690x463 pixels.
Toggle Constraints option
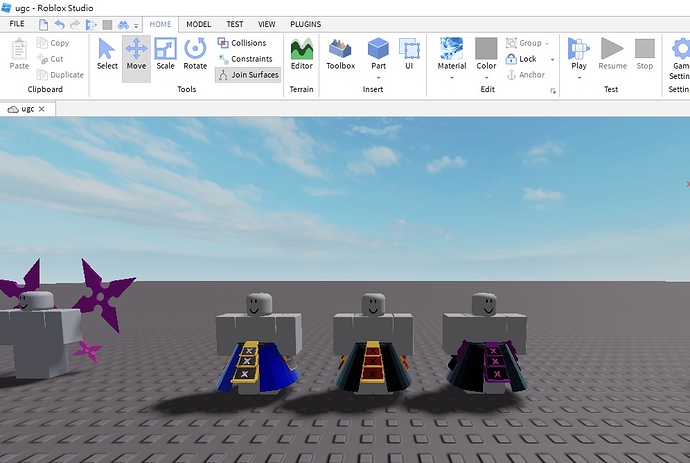click(x=245, y=59)
